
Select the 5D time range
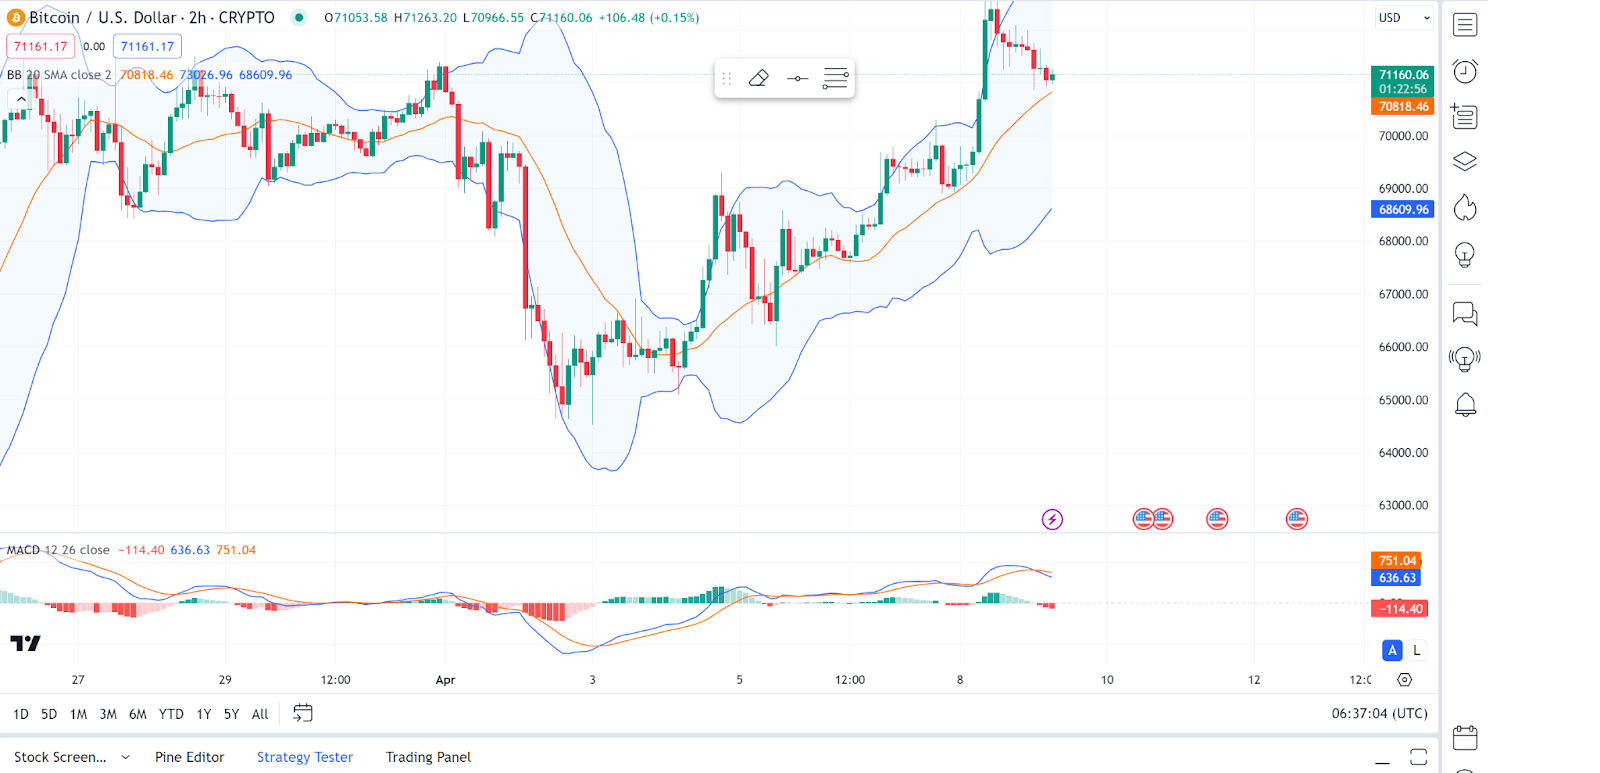tap(49, 714)
